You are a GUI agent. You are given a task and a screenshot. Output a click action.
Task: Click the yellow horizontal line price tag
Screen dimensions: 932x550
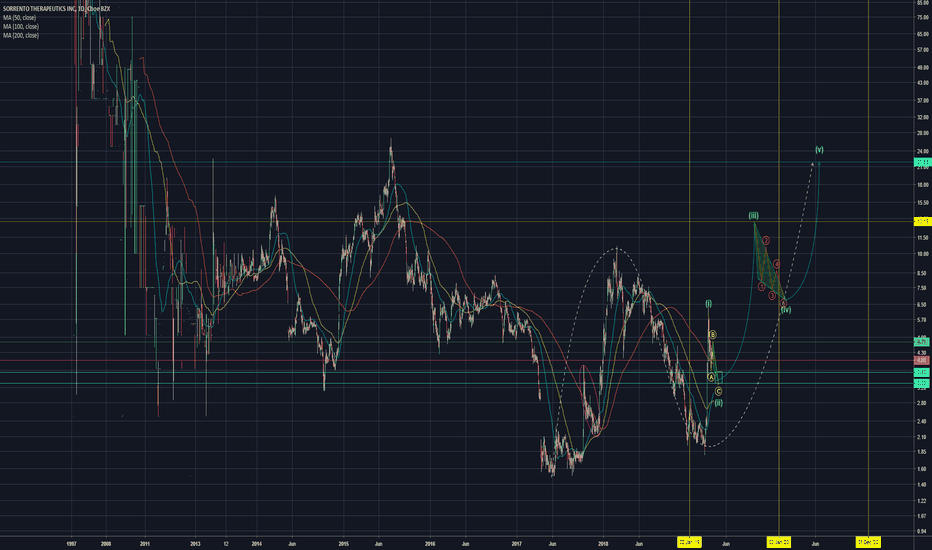click(x=922, y=221)
